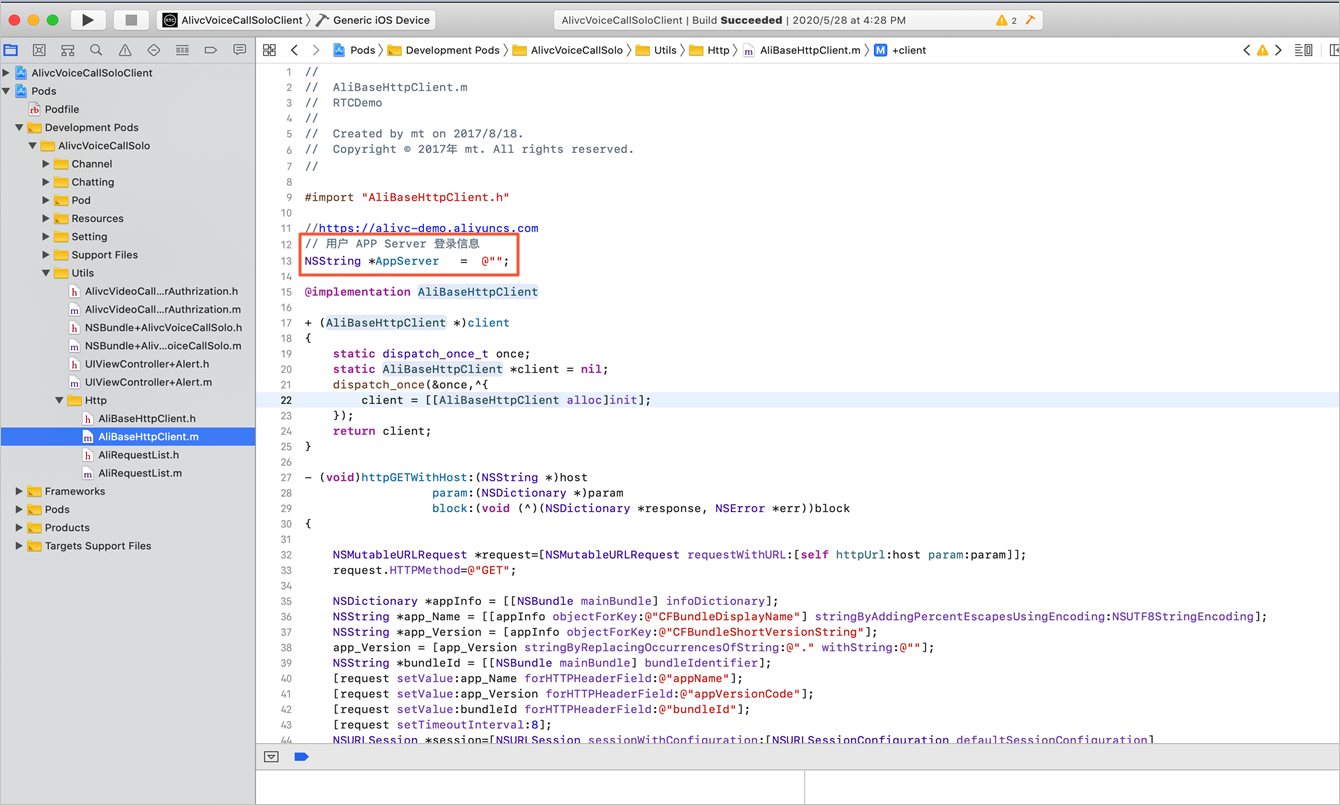Collapse the Utils folder
This screenshot has width=1340, height=805.
click(x=46, y=273)
